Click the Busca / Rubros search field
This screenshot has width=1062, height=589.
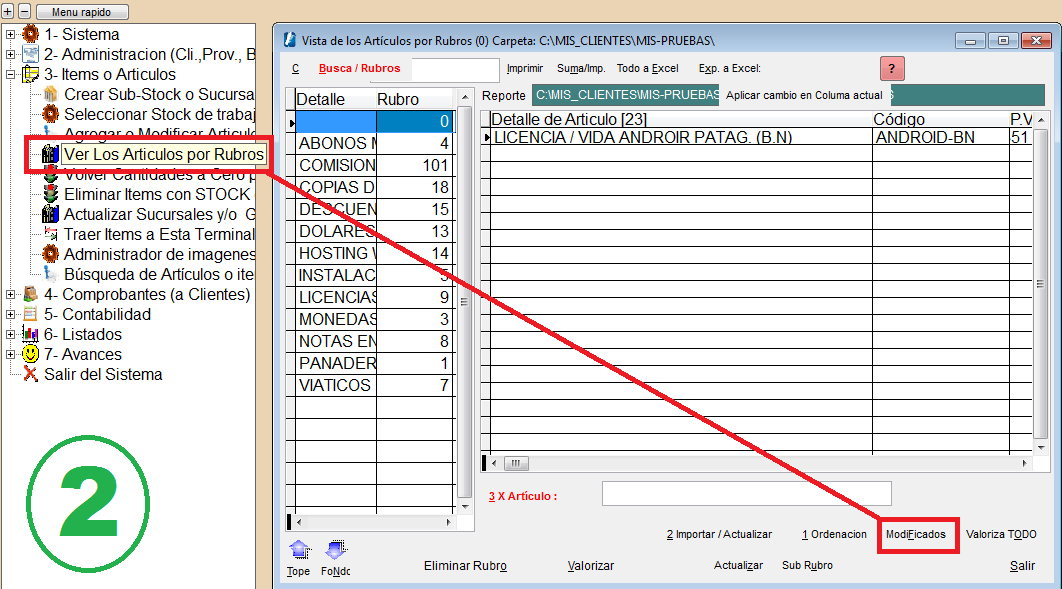pyautogui.click(x=455, y=70)
